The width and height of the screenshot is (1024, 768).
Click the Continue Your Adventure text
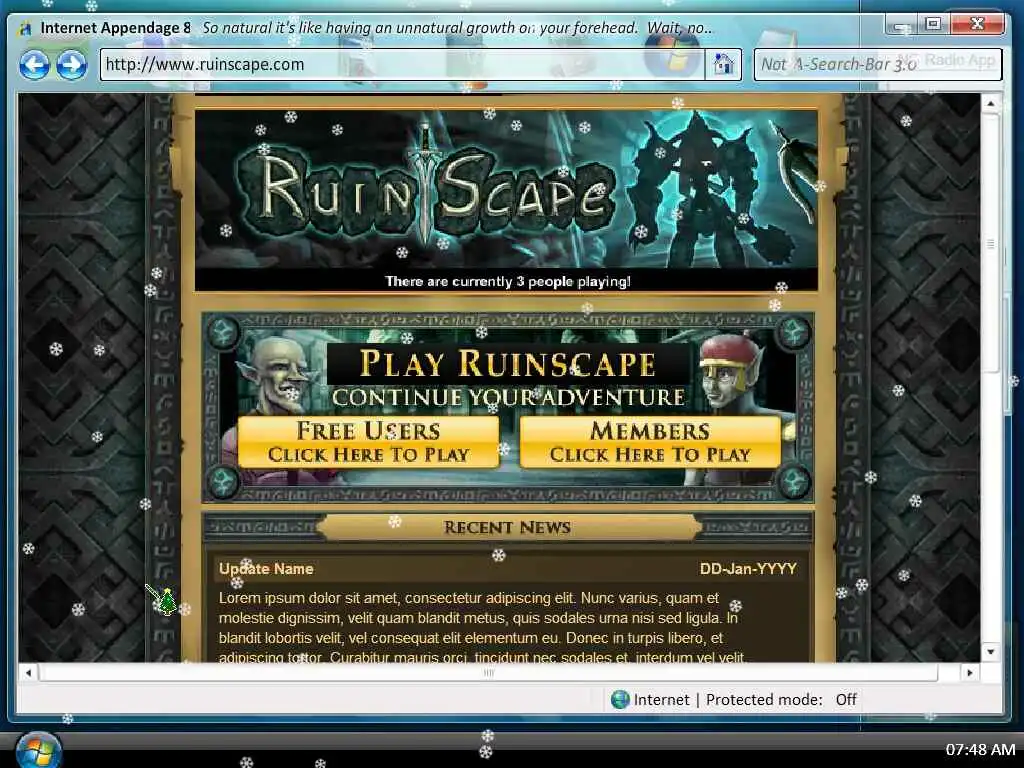[x=508, y=397]
